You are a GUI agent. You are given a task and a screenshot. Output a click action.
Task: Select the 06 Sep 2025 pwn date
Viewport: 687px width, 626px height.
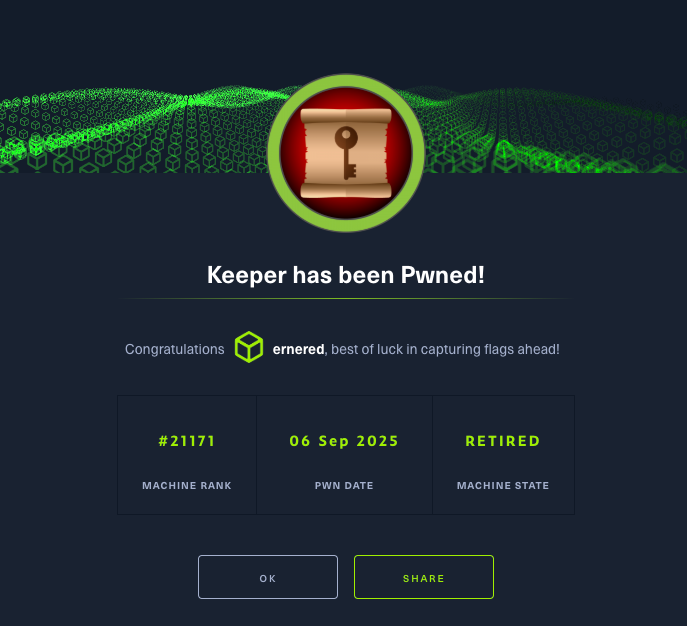point(344,441)
